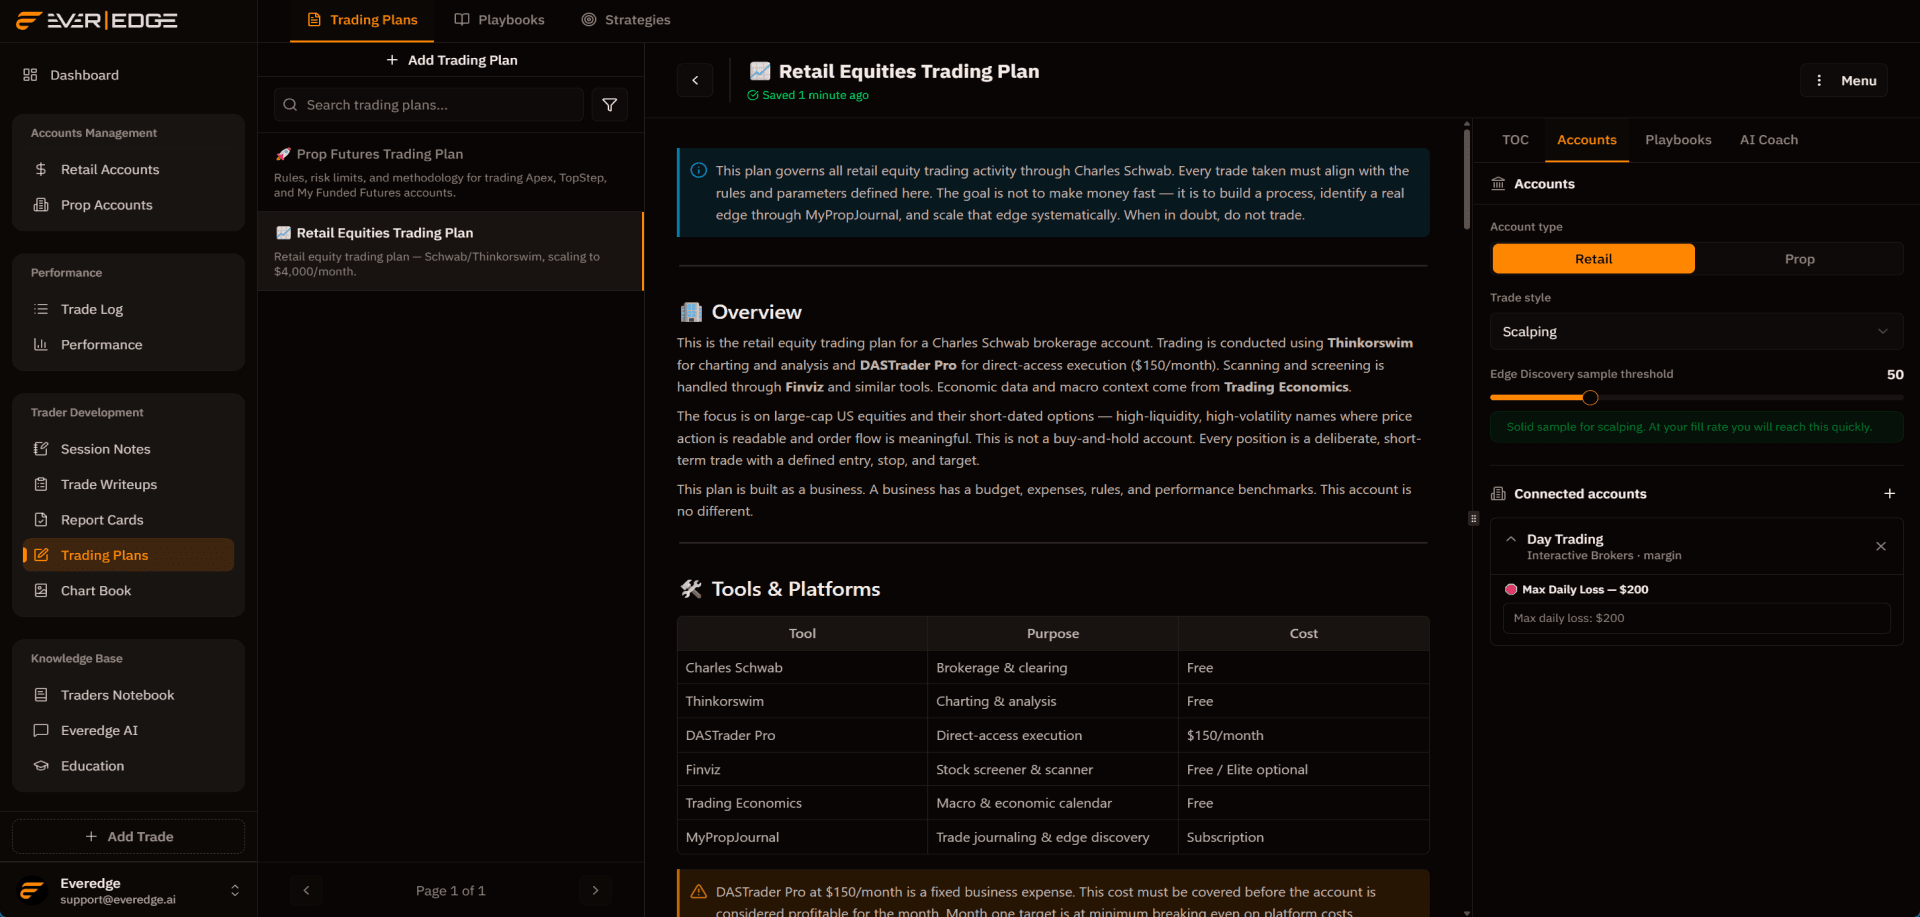Adjust Edge Discovery sample threshold slider handle
Screen dimensions: 1920x917
tap(1590, 398)
